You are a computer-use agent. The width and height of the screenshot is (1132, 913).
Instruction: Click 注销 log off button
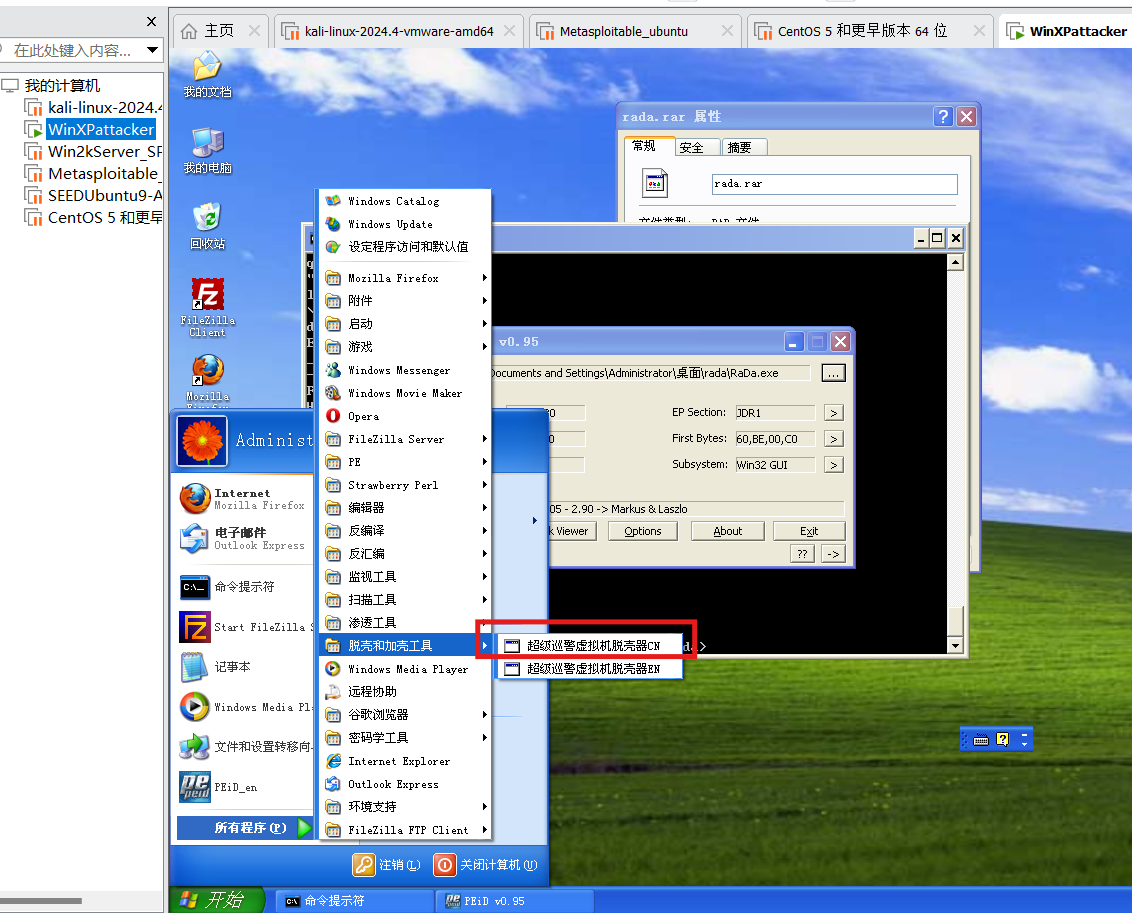click(x=387, y=865)
